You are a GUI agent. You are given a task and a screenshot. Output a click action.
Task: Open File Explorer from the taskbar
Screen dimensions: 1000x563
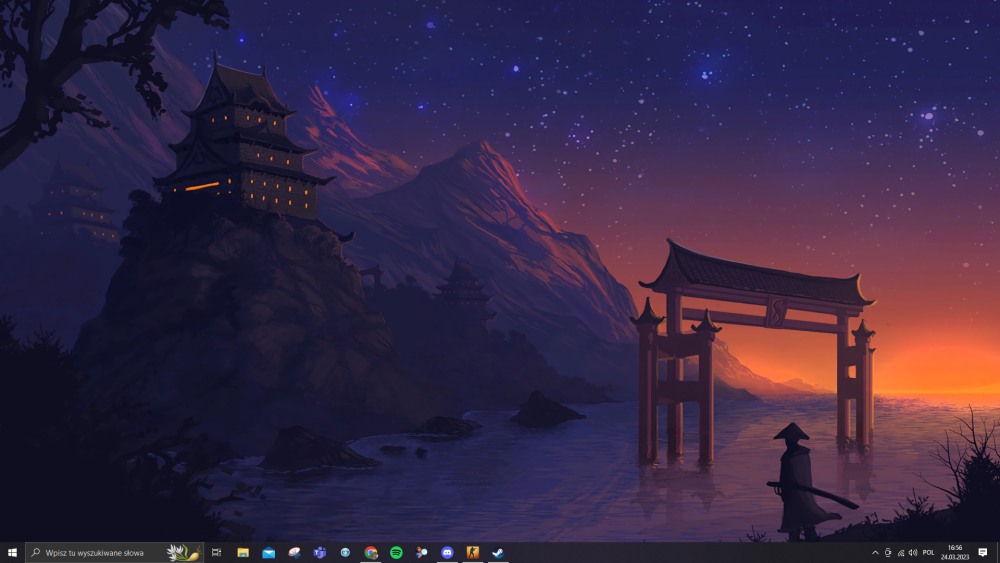pyautogui.click(x=243, y=552)
